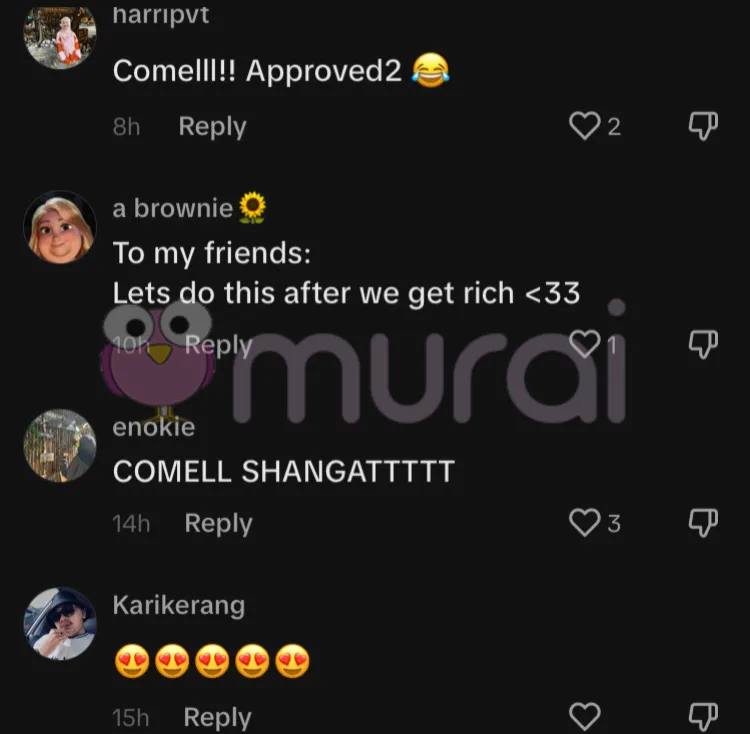Open a brownie's cartoon avatar
This screenshot has height=734, width=750.
tap(60, 227)
